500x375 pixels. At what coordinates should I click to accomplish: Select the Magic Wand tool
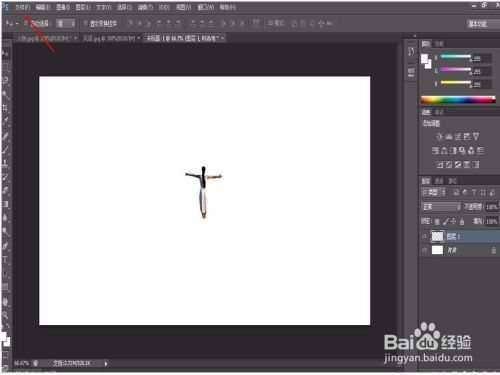(6, 94)
